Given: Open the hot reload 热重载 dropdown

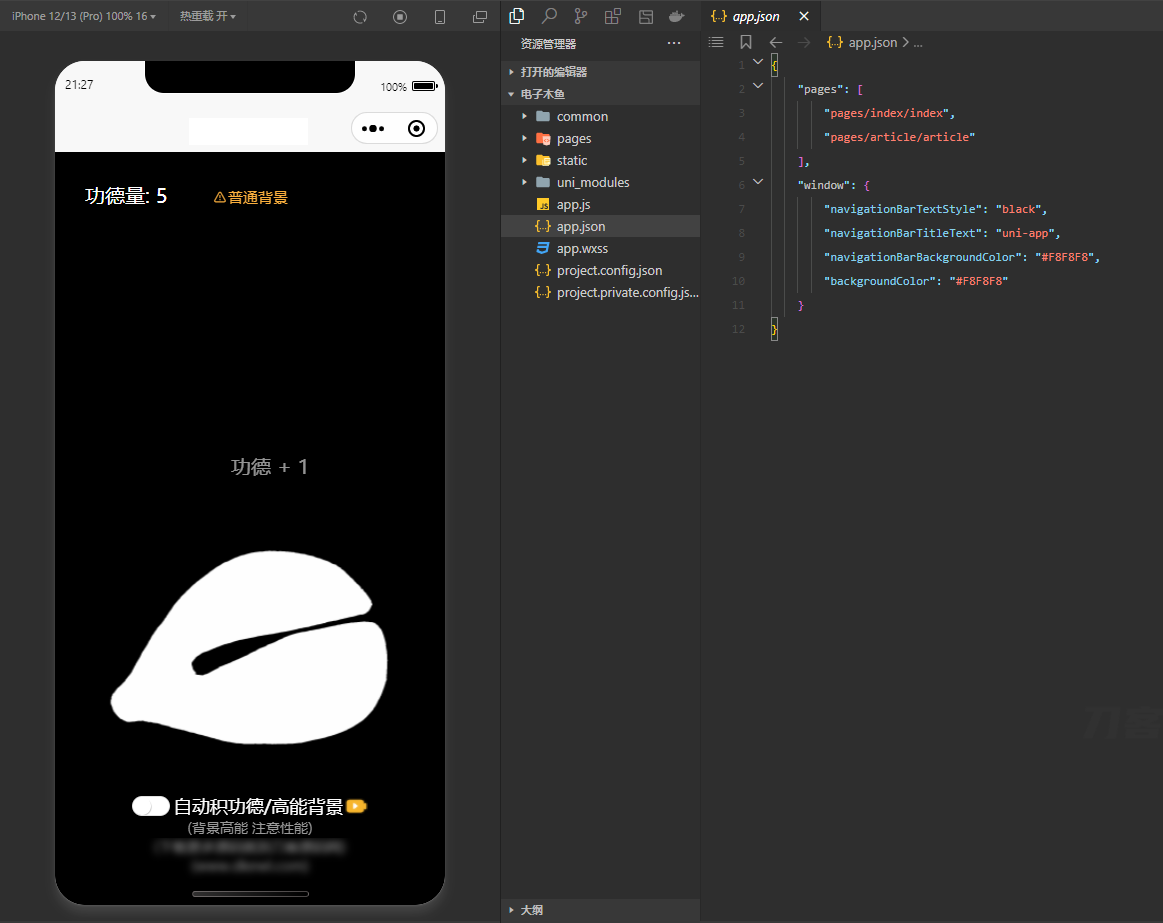Looking at the screenshot, I should click(x=207, y=16).
